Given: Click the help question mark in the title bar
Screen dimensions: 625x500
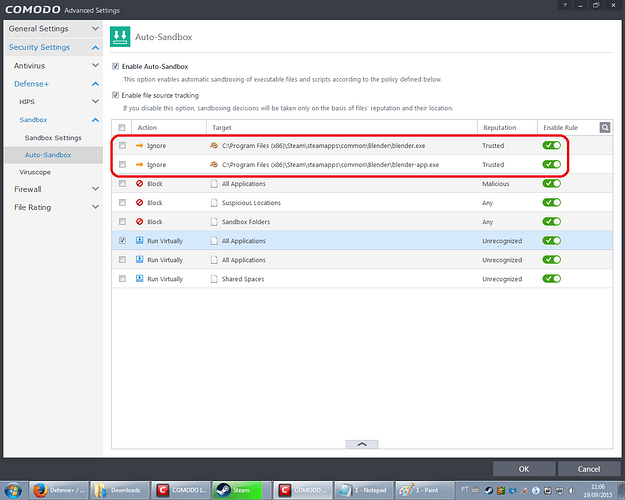Looking at the screenshot, I should click(x=565, y=5).
